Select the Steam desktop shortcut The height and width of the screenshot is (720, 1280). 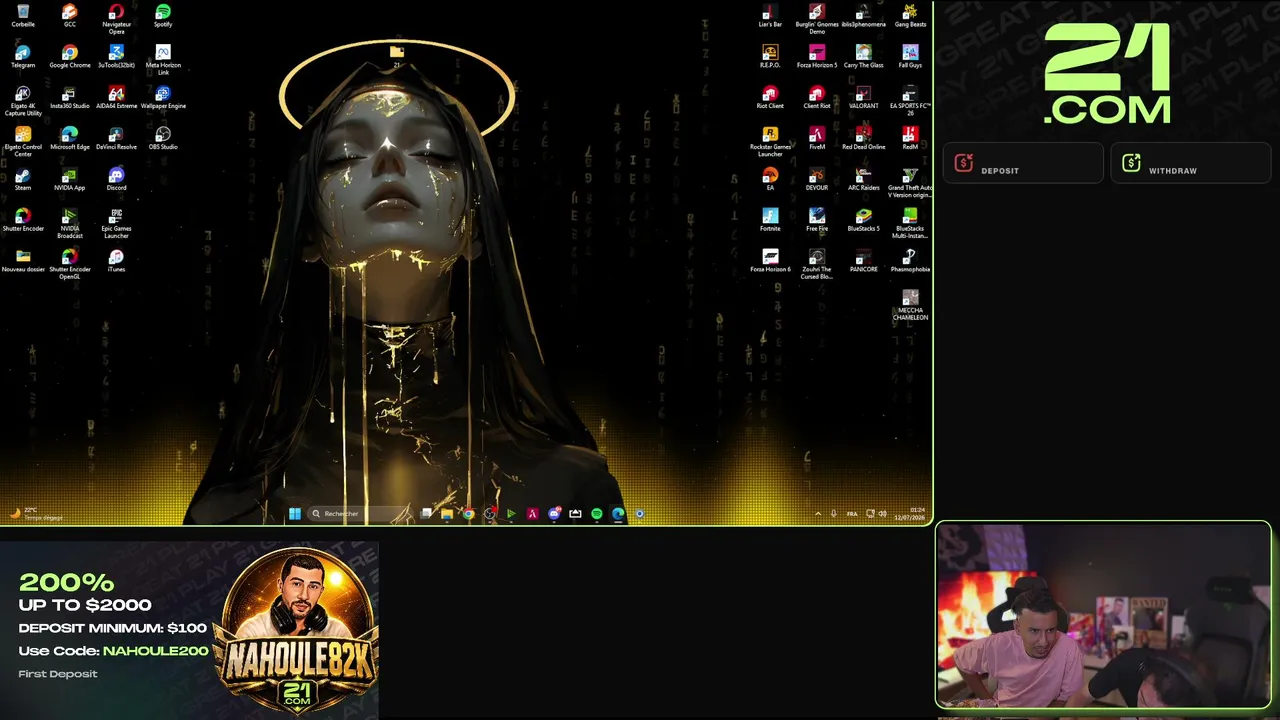click(23, 180)
